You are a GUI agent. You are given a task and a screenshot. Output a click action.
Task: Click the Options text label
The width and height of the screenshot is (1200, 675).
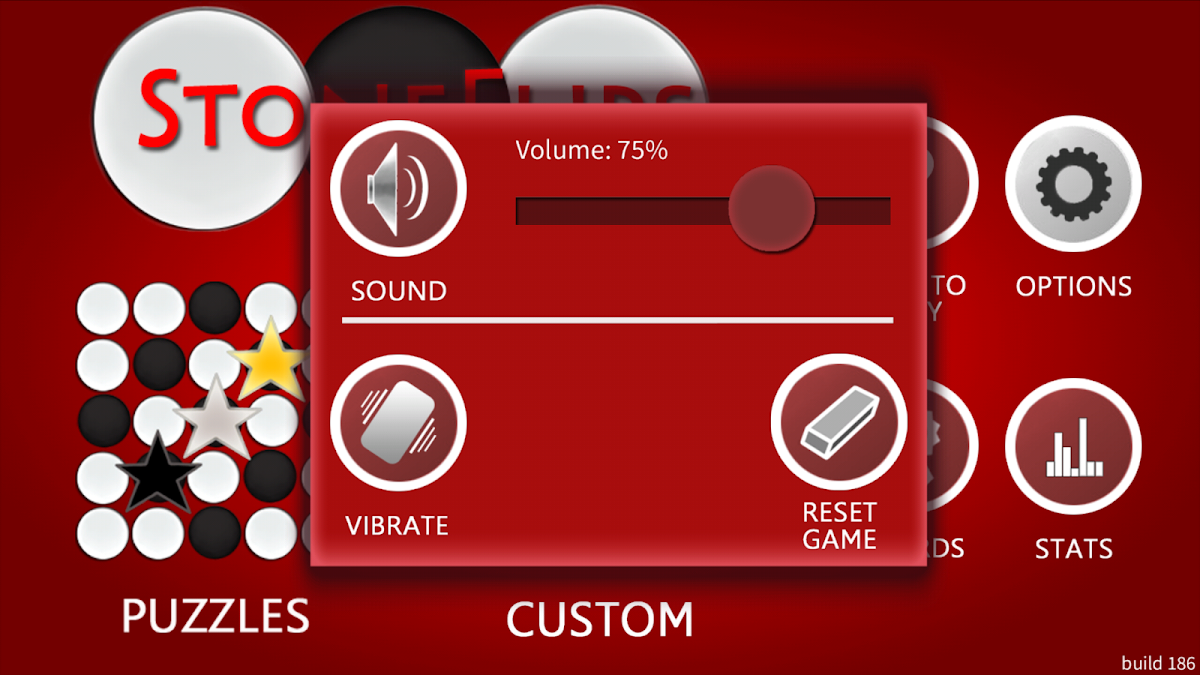tap(1074, 287)
